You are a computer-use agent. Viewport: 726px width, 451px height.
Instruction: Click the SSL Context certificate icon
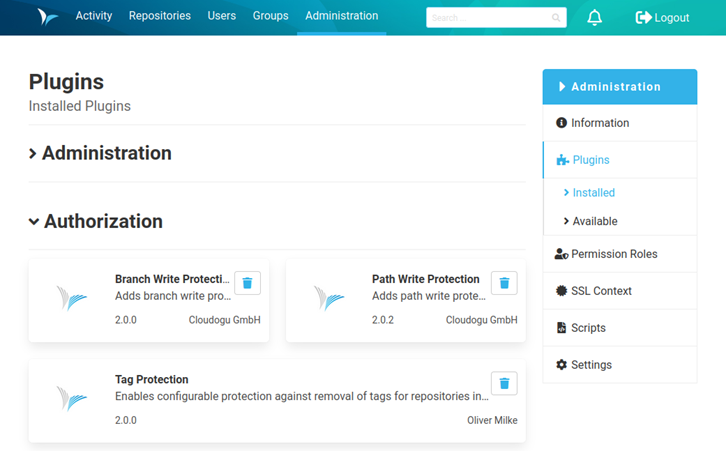[561, 291]
